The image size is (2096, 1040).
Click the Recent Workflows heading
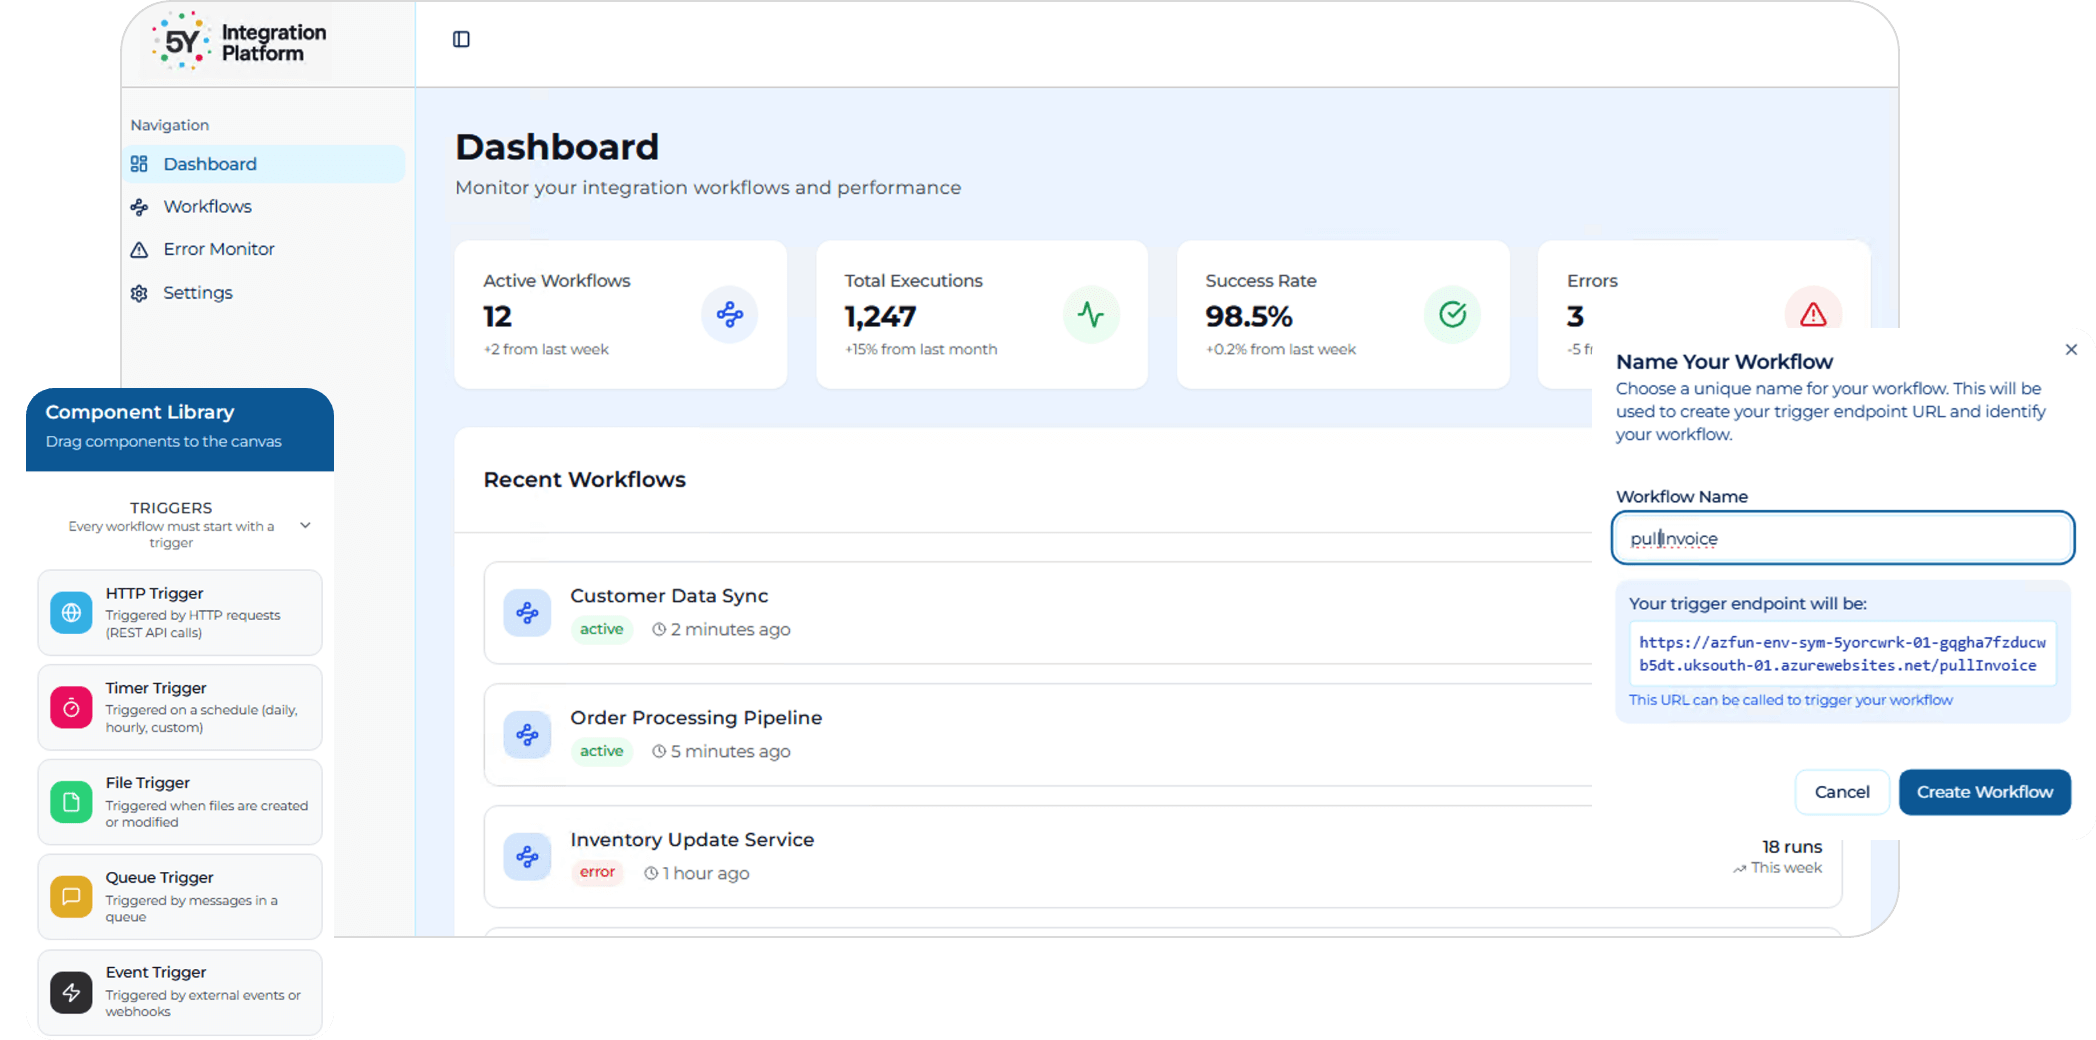pos(585,480)
